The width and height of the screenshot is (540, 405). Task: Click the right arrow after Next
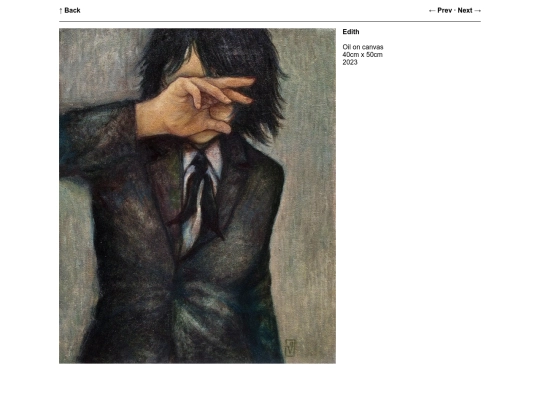click(477, 11)
